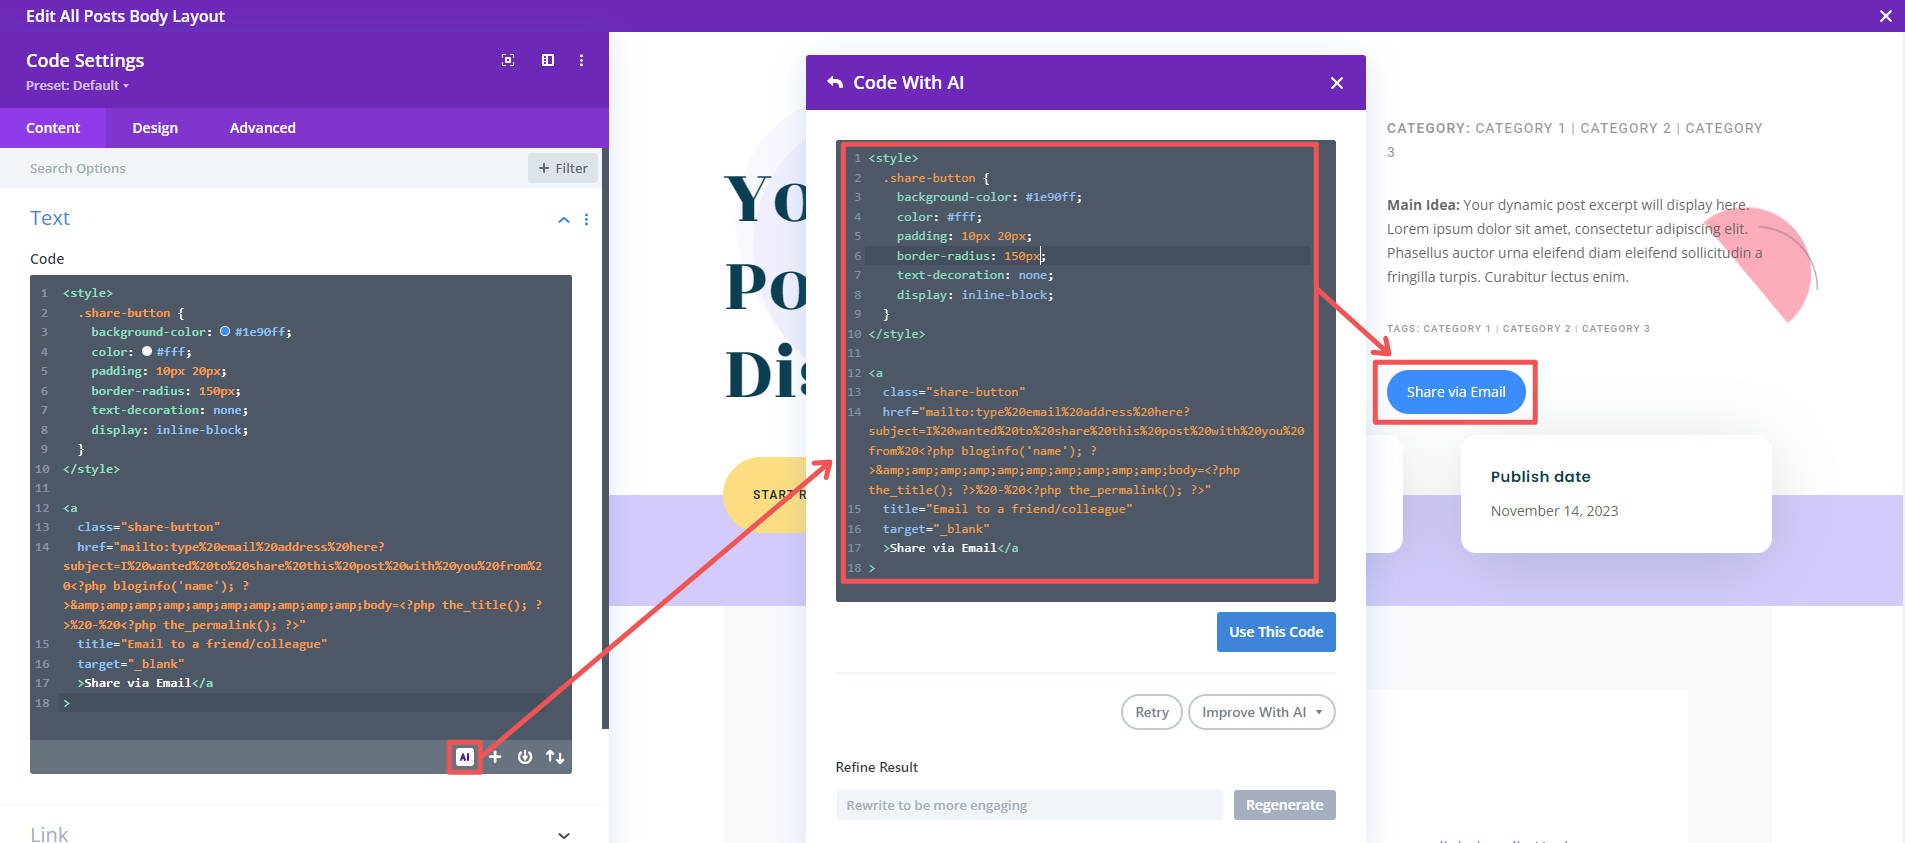
Task: Click Use This Code button
Action: coord(1276,632)
